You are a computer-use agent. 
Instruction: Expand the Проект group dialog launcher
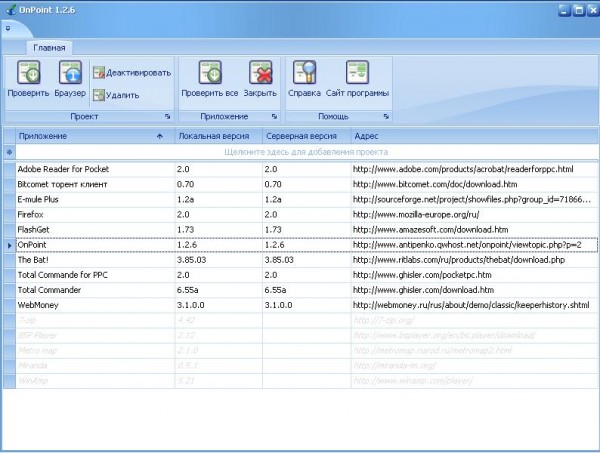tap(167, 117)
